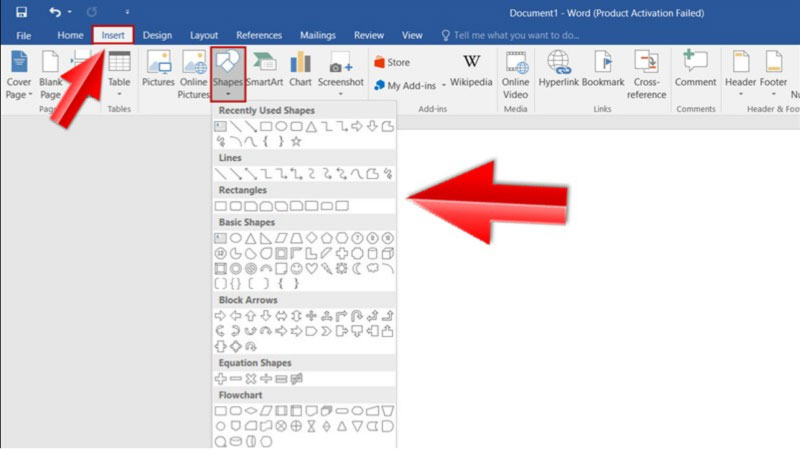
Task: Open the References tab
Action: tap(258, 35)
